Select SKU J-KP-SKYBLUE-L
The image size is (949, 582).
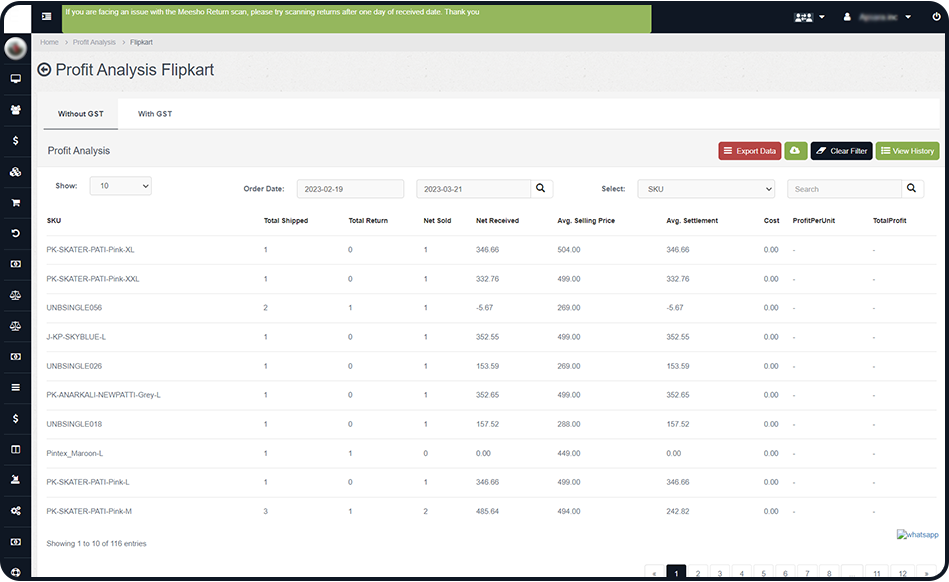pos(76,337)
